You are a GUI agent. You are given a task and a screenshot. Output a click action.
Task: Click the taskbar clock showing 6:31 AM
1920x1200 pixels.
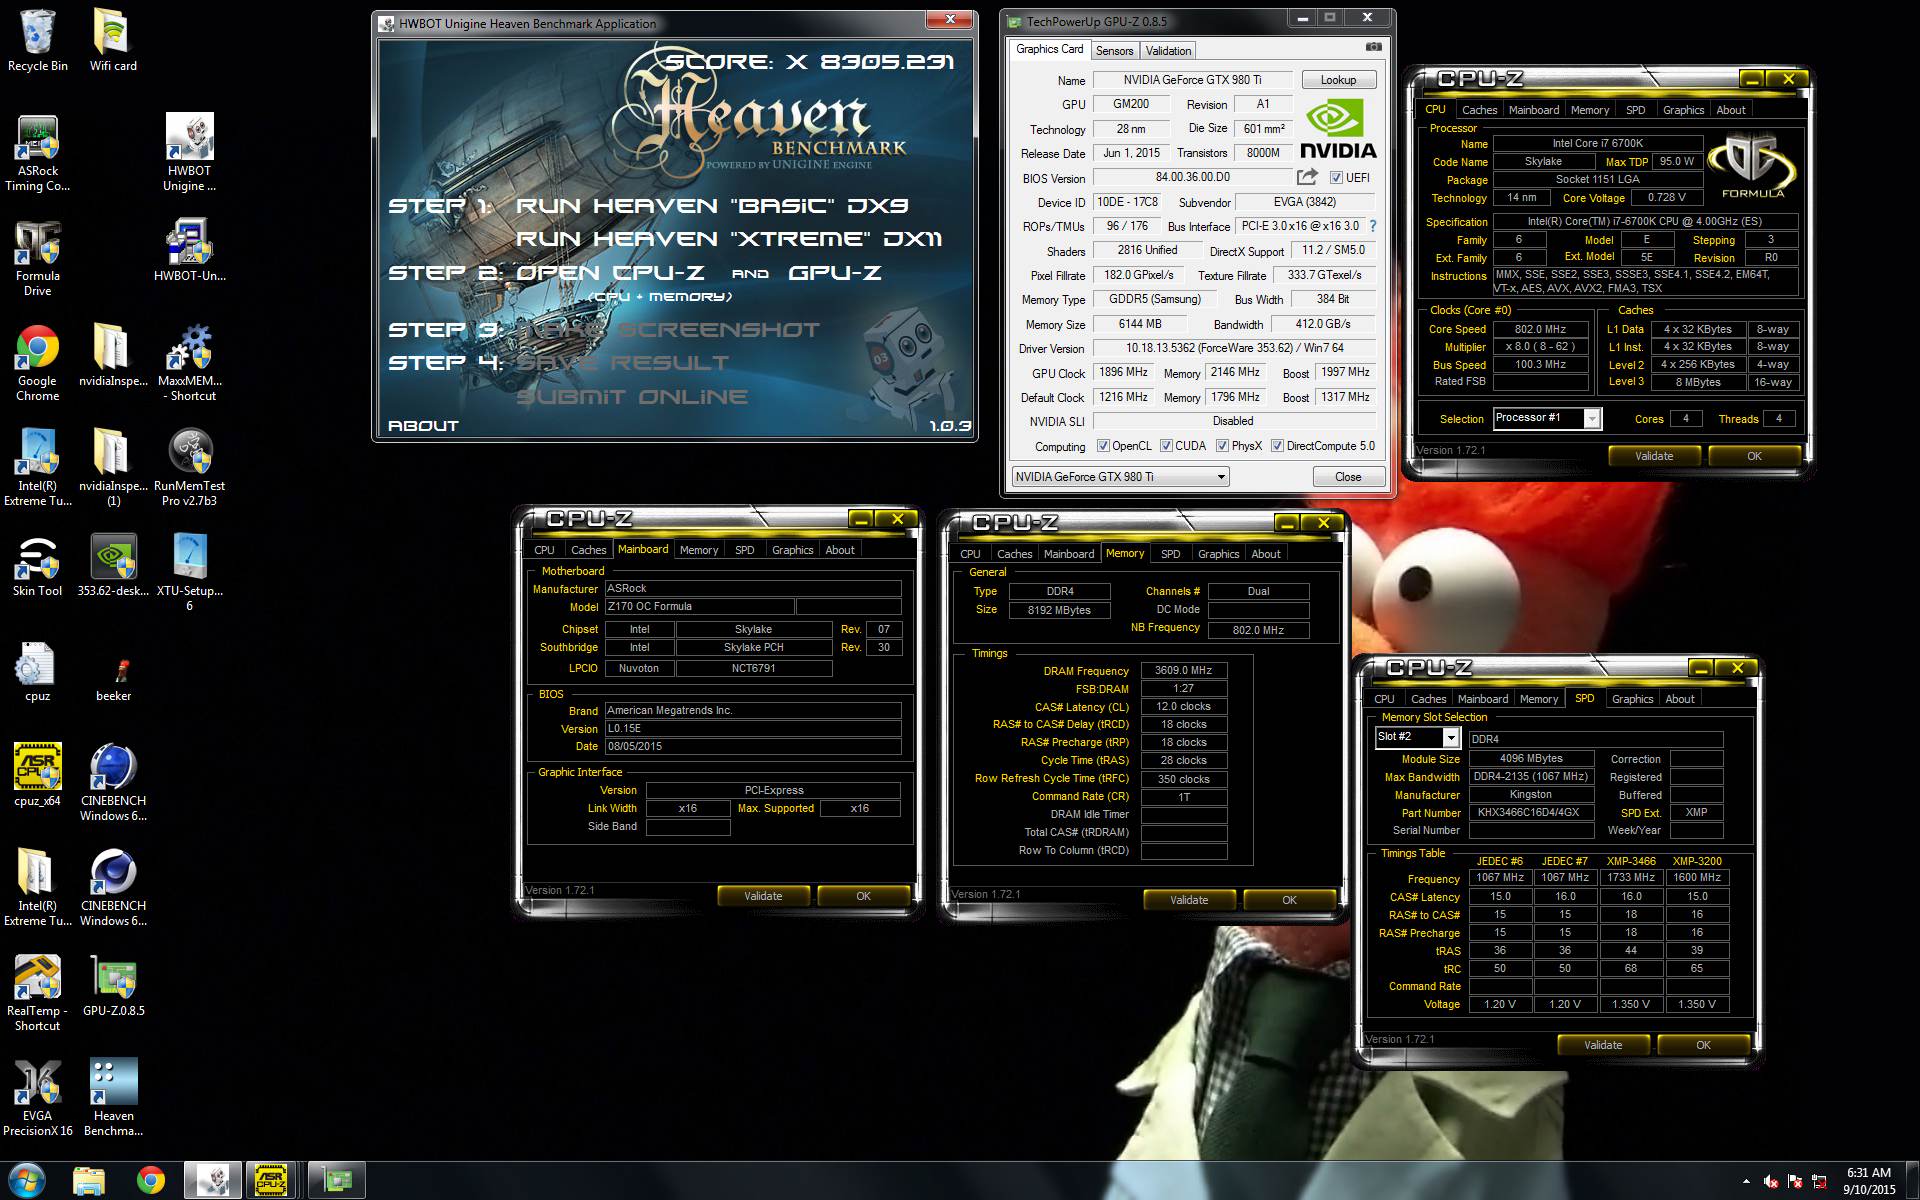pyautogui.click(x=1868, y=1181)
